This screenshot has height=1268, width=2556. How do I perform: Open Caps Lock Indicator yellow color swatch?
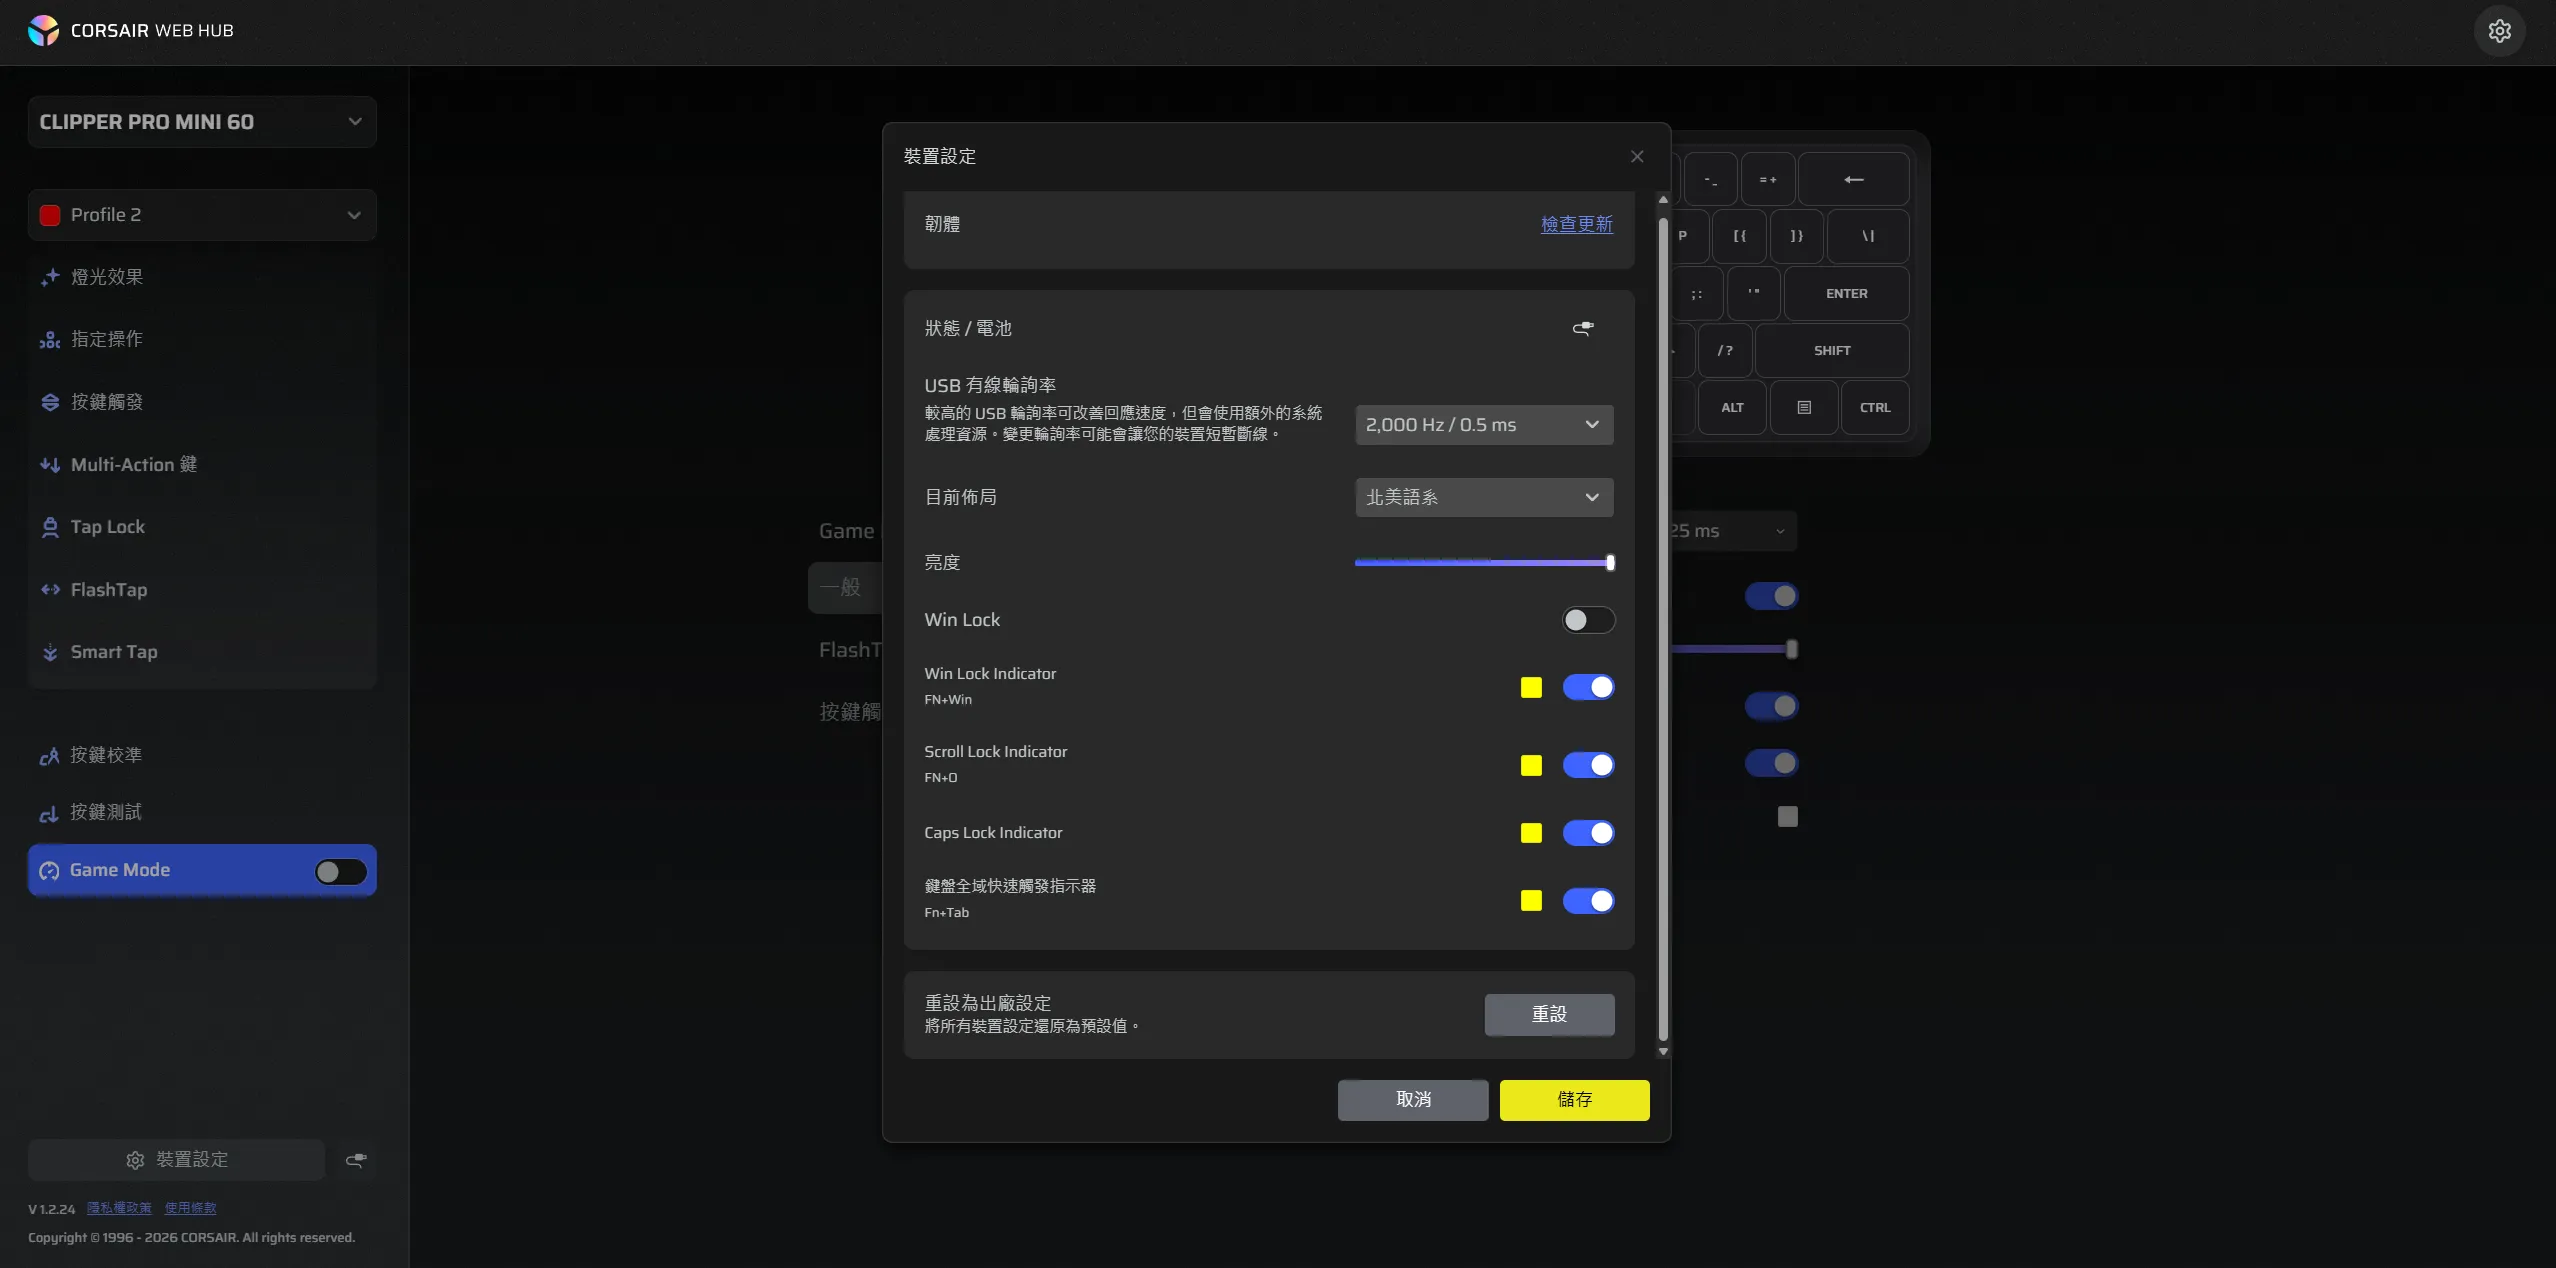[1531, 833]
